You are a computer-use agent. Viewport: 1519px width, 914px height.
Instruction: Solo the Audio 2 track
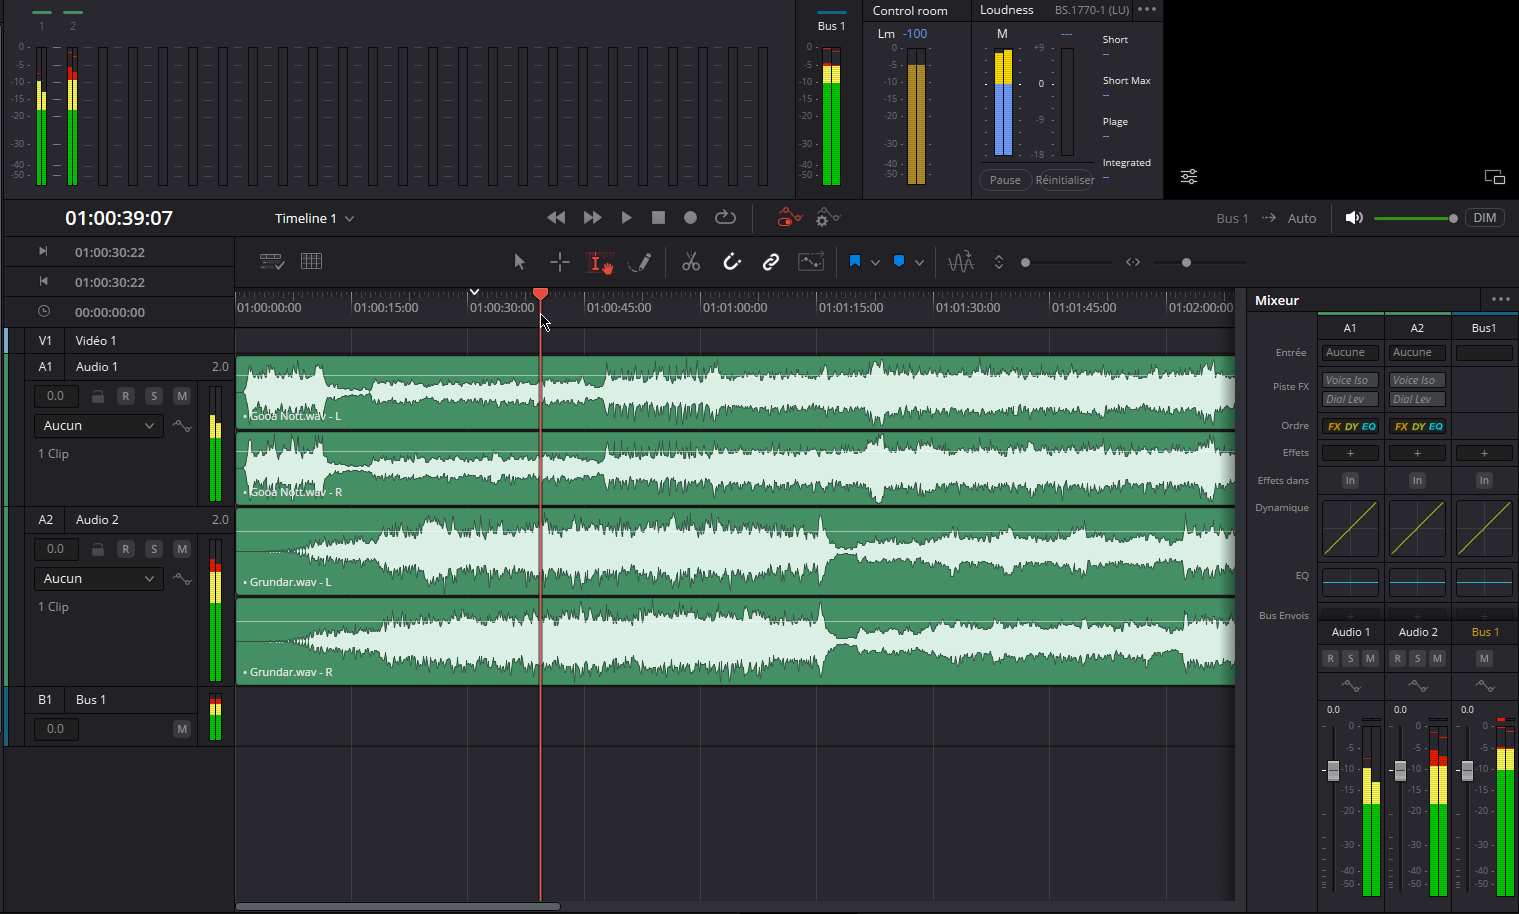point(153,549)
